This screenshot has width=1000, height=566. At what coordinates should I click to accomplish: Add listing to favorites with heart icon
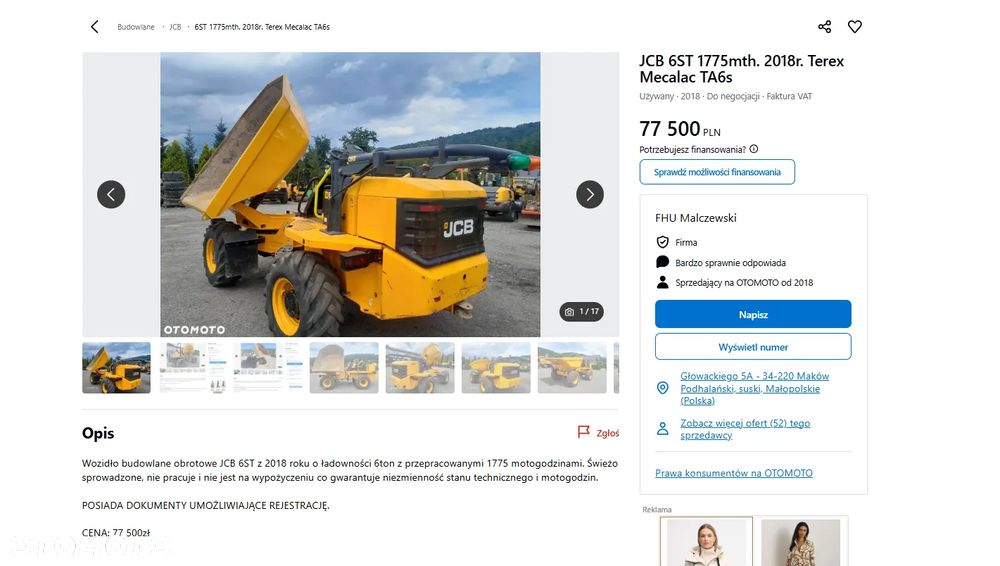[x=855, y=27]
